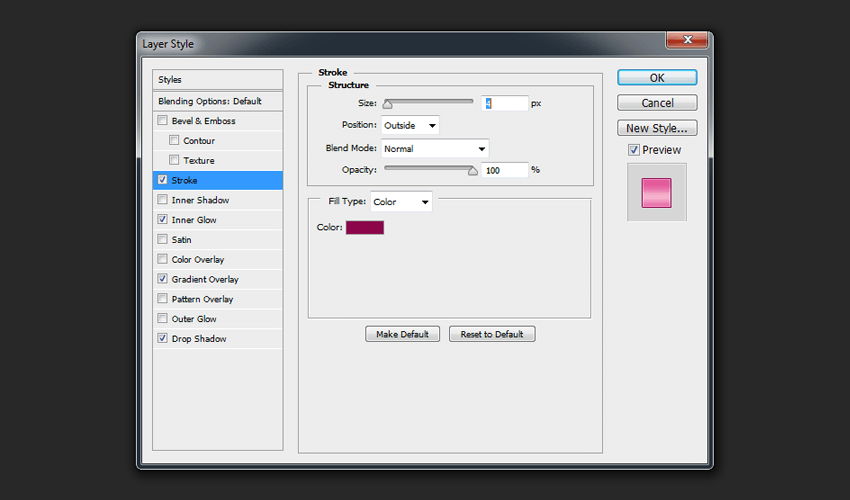Image resolution: width=850 pixels, height=500 pixels.
Task: Open the stroke Color swatch picker
Action: pyautogui.click(x=365, y=228)
